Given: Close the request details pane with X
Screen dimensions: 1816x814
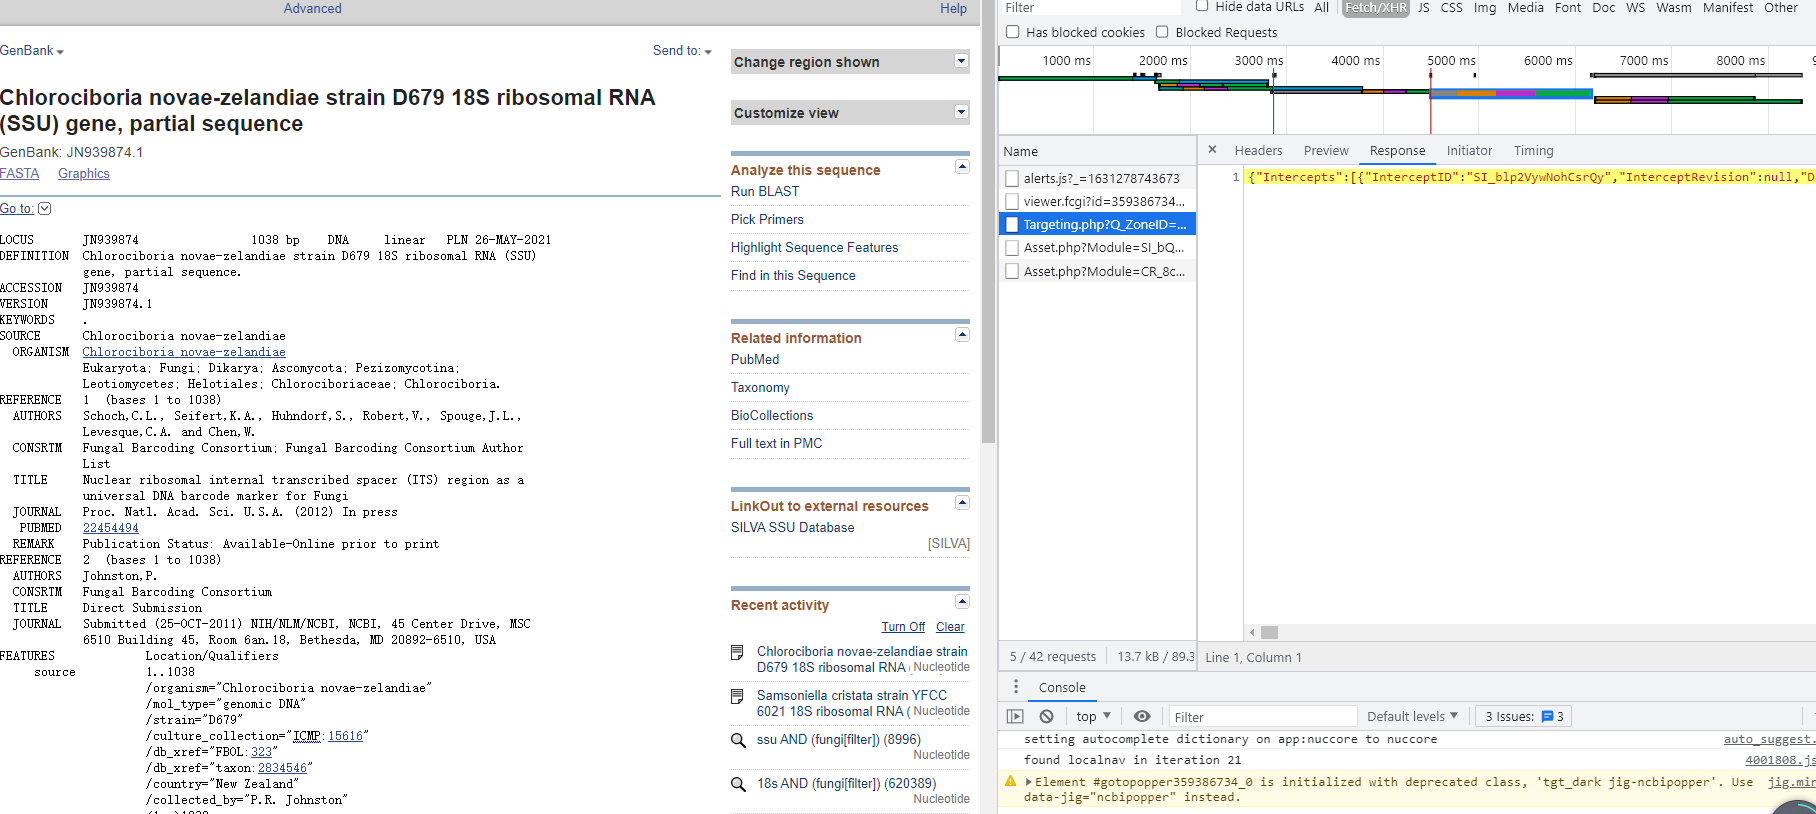Looking at the screenshot, I should point(1212,150).
